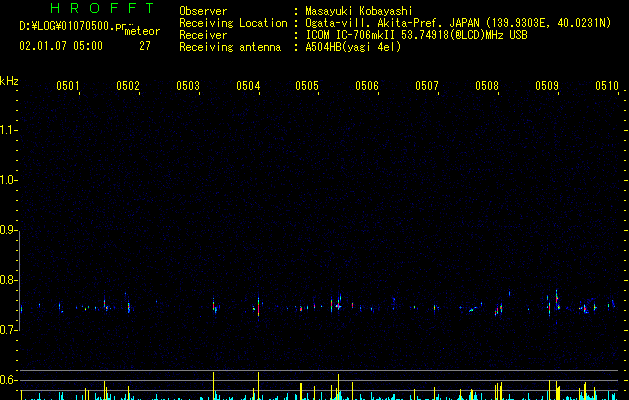The height and width of the screenshot is (400, 629).
Task: Click the 0.8 frequency axis label
Action: (9, 280)
